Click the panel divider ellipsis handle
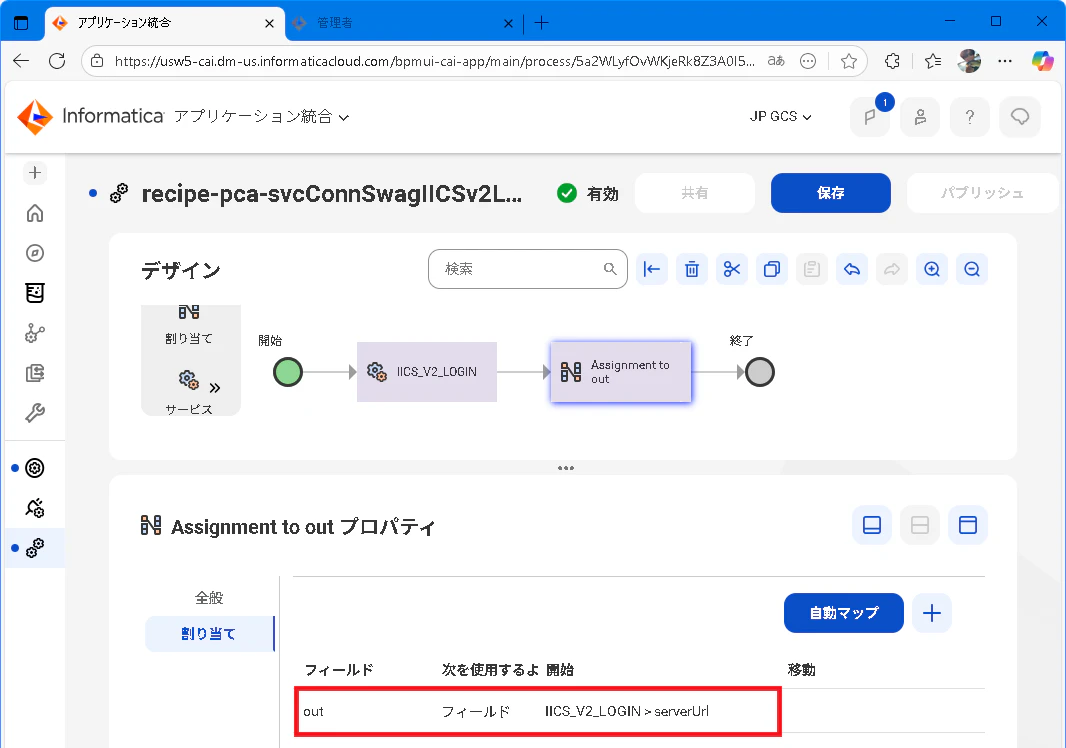The width and height of the screenshot is (1066, 748). (566, 468)
